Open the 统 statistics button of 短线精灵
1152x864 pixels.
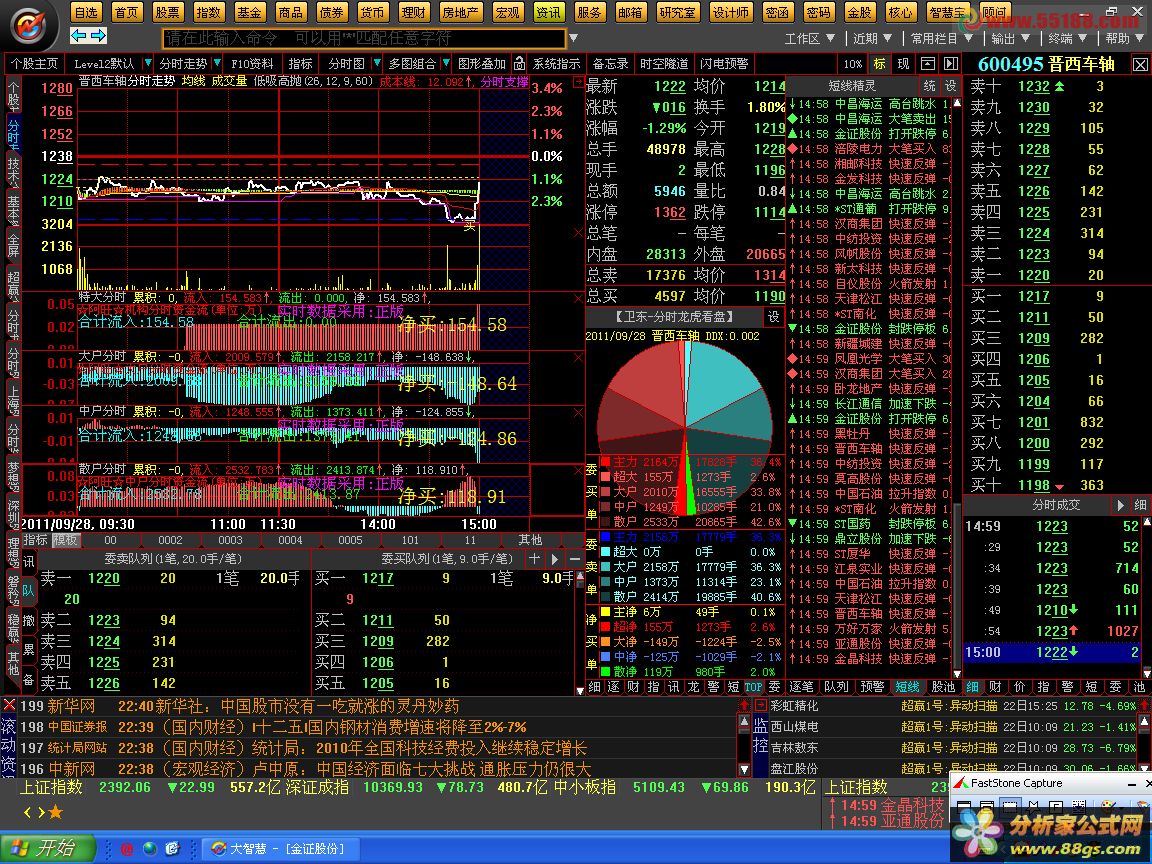929,86
